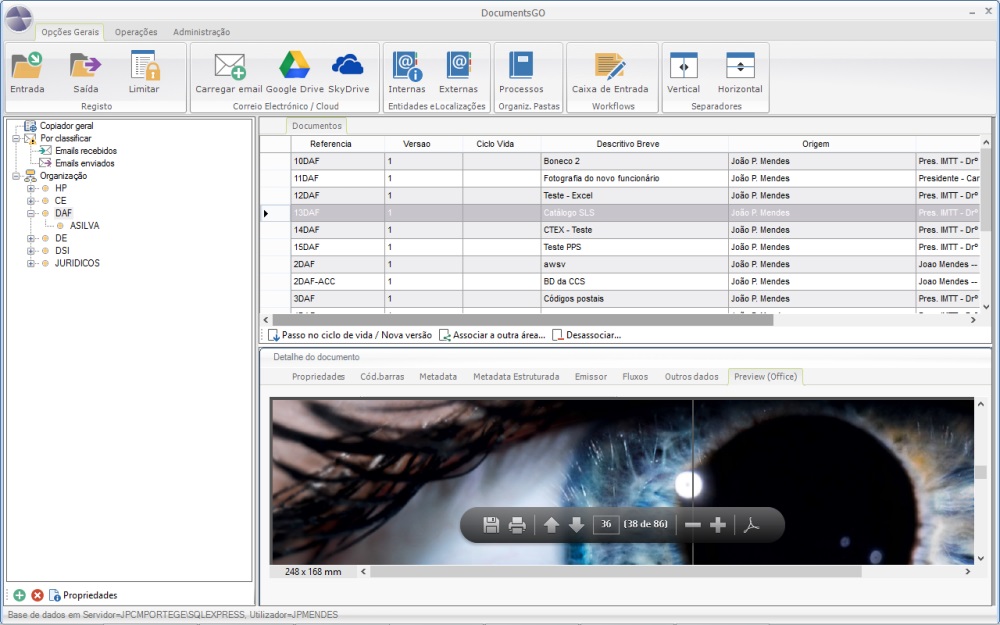This screenshot has width=1000, height=625.
Task: Zoom in with the plus preview button
Action: pos(717,525)
